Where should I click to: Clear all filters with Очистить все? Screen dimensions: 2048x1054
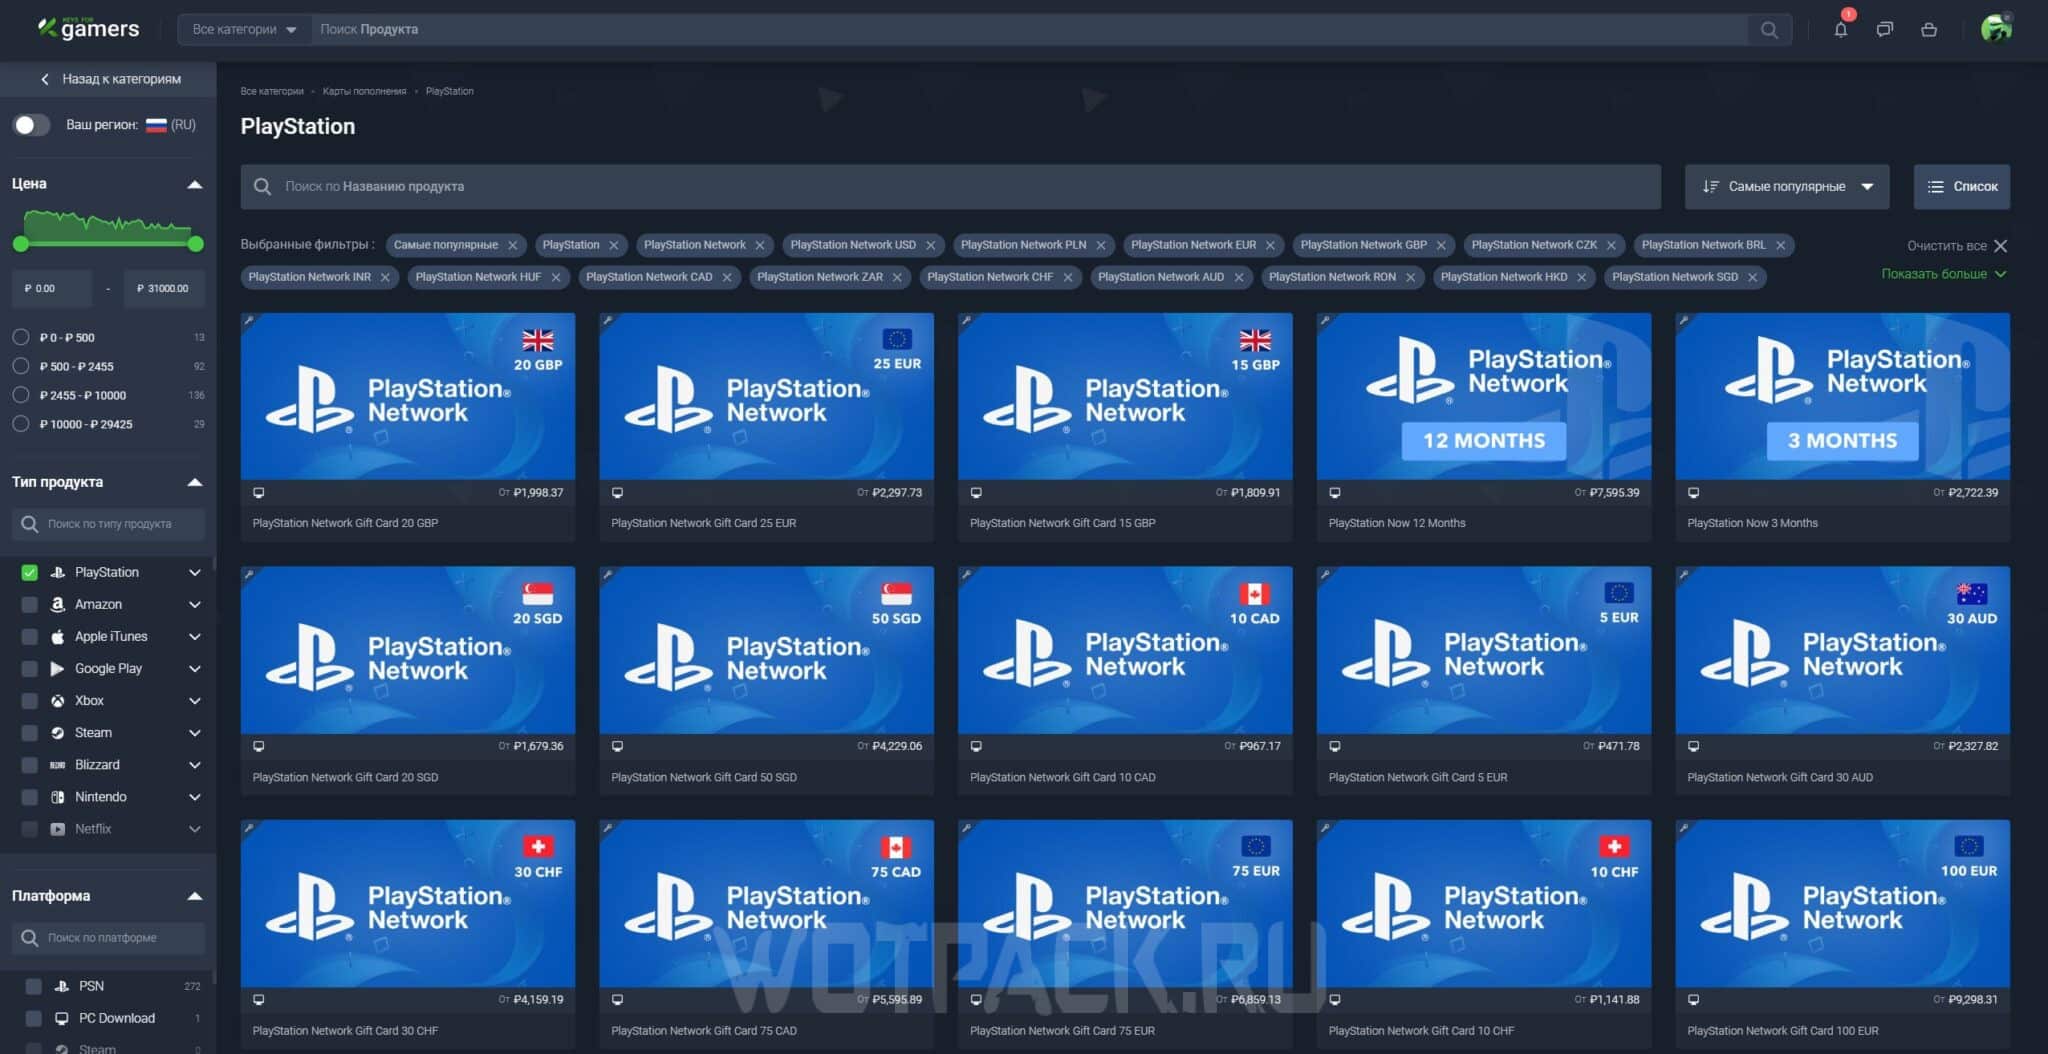pyautogui.click(x=1956, y=245)
